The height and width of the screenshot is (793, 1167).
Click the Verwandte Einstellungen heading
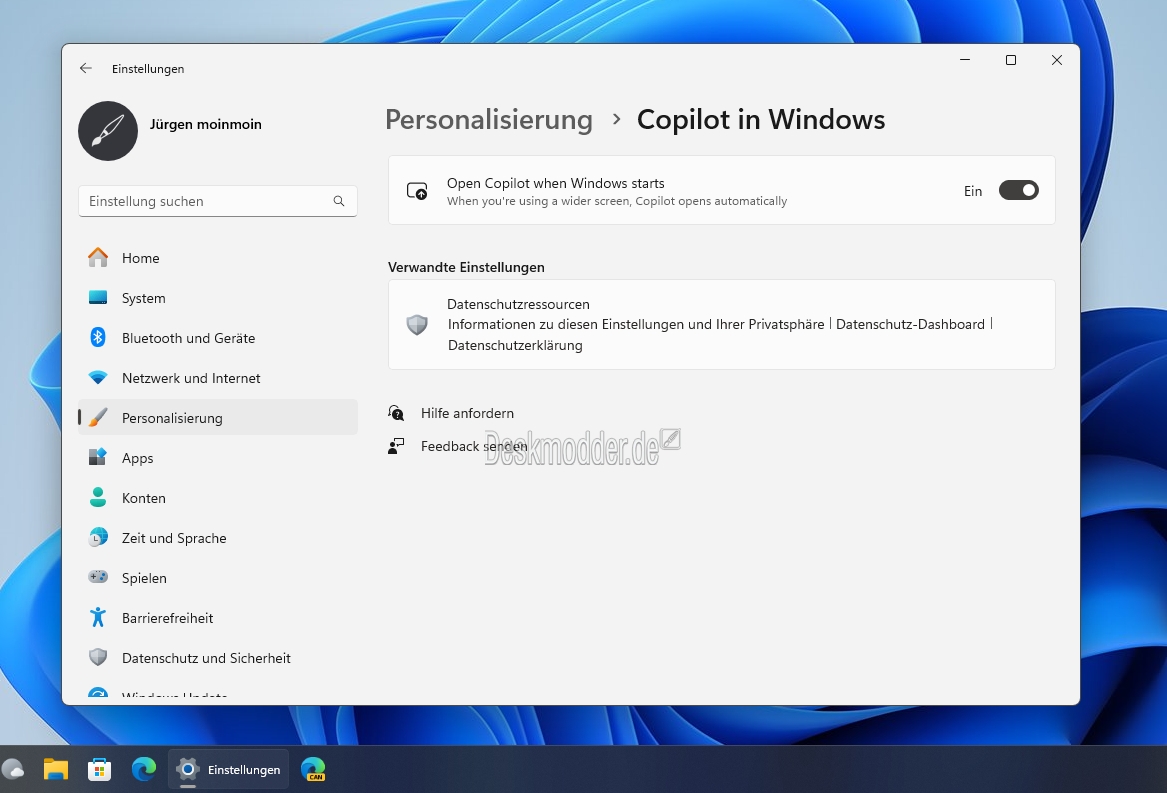[466, 267]
